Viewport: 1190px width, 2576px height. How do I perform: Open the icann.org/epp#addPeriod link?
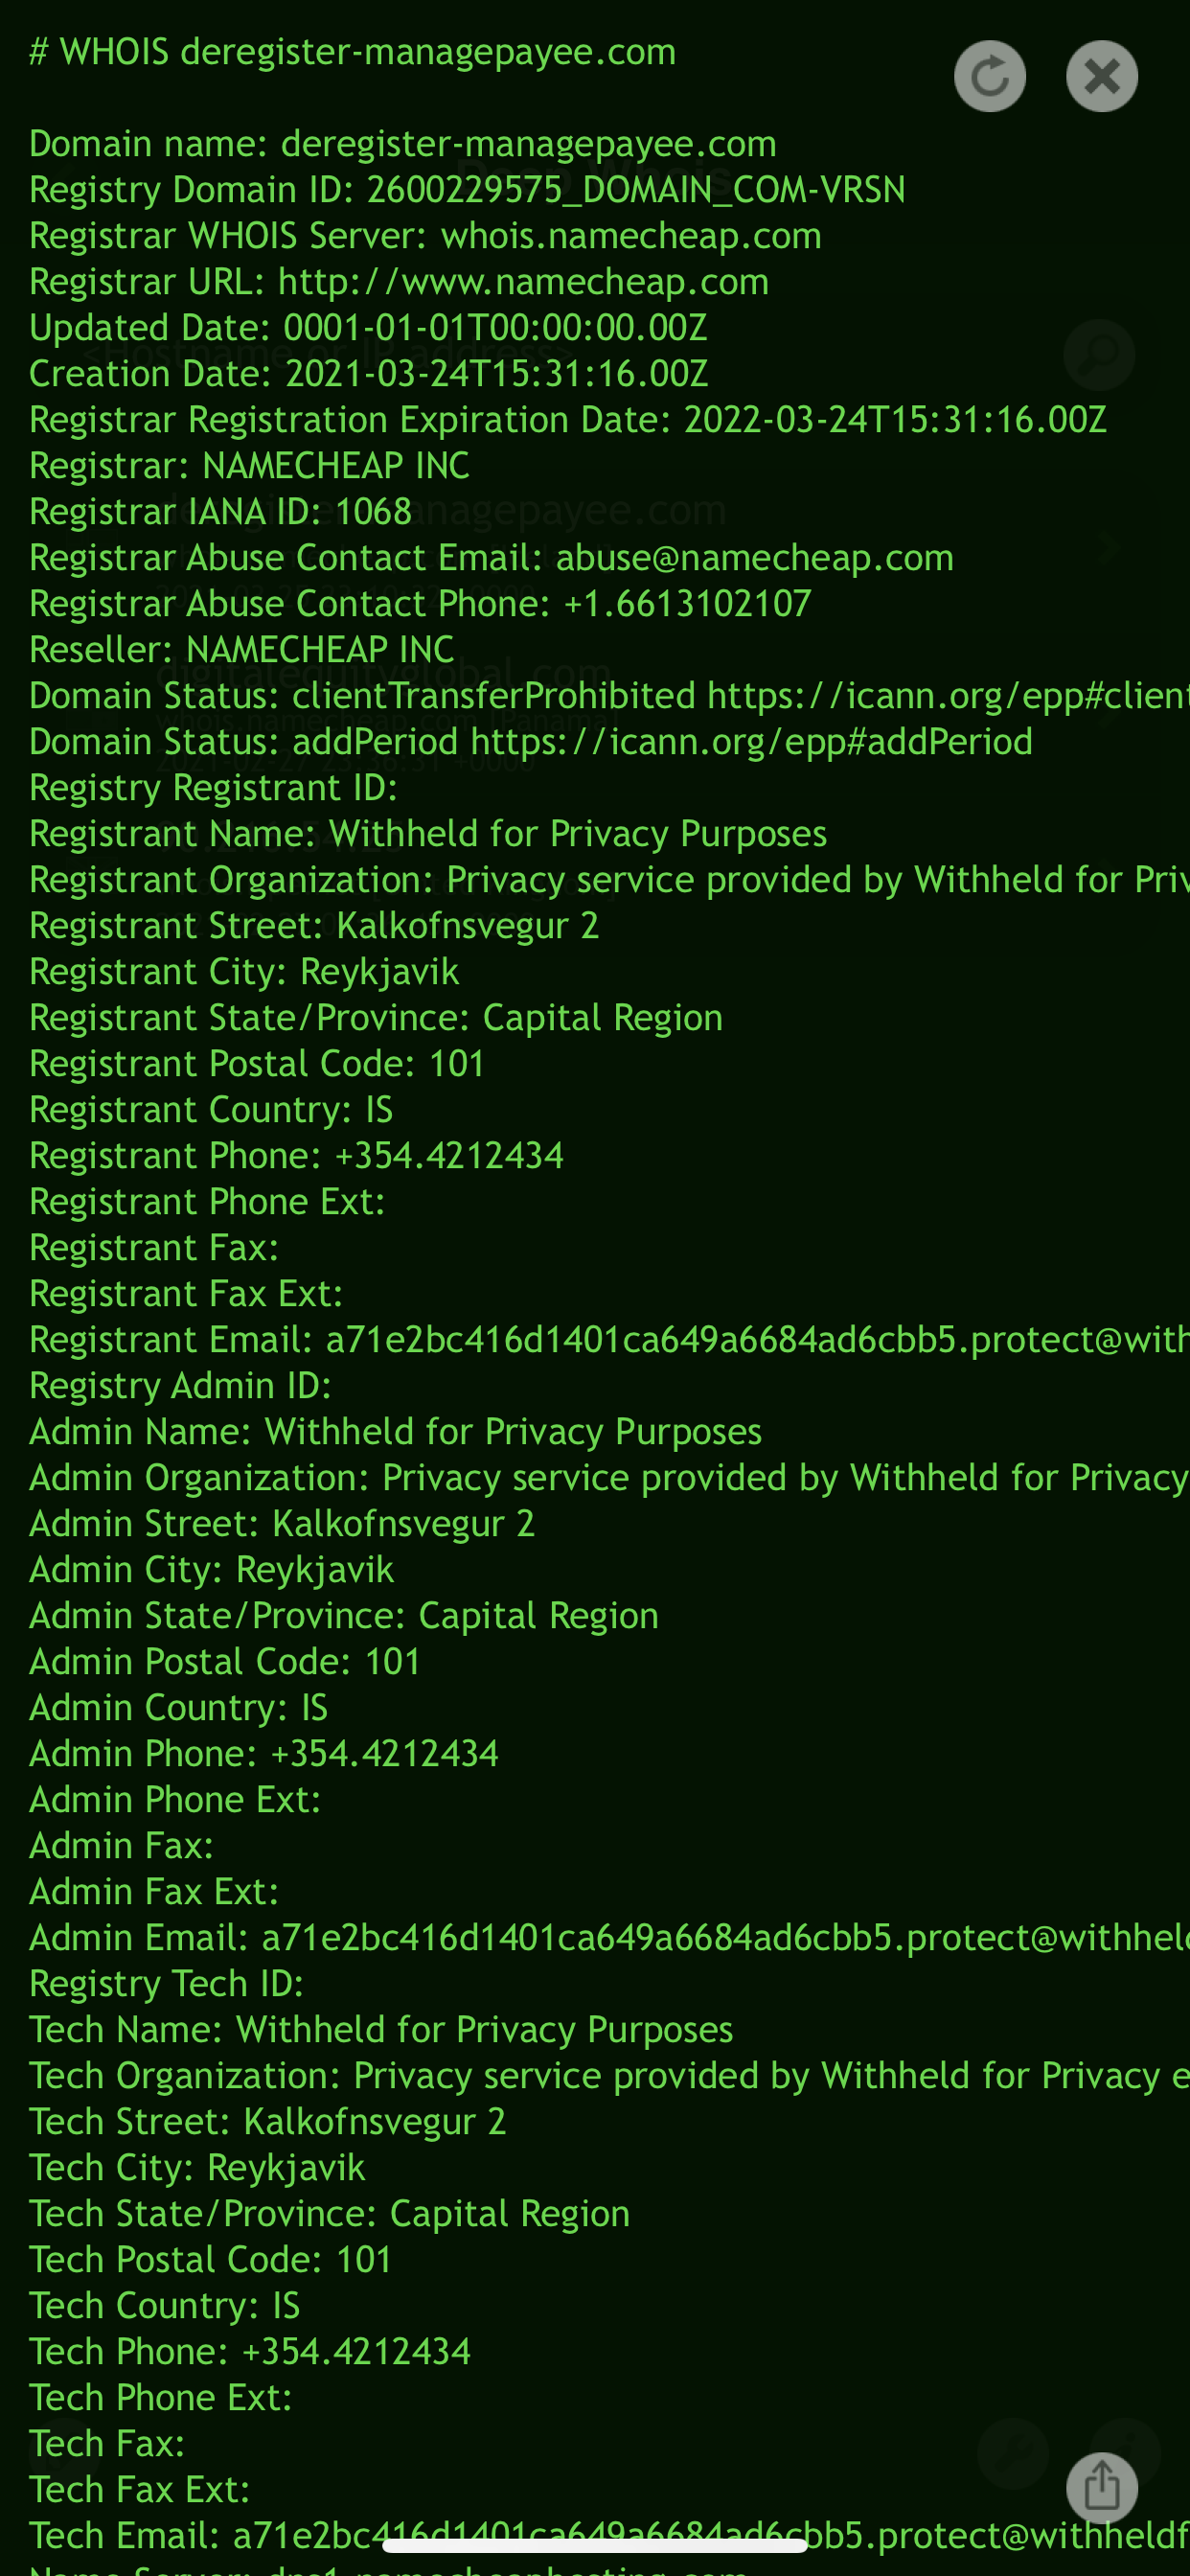pos(751,742)
